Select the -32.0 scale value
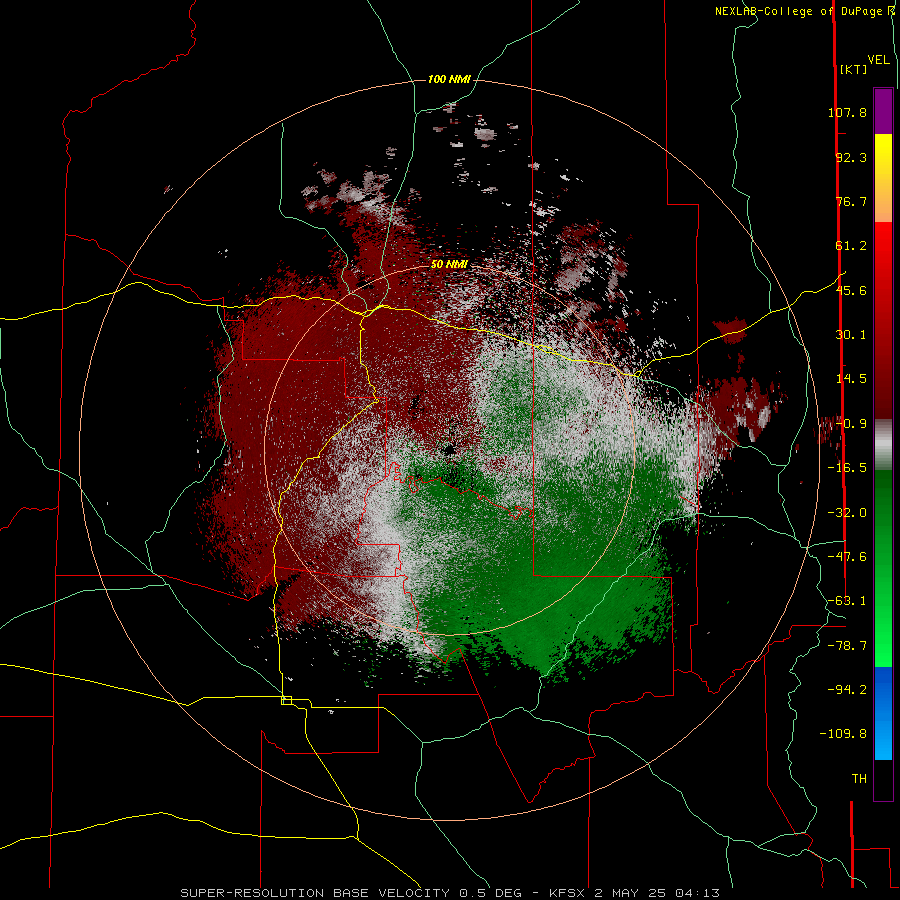 pos(847,513)
